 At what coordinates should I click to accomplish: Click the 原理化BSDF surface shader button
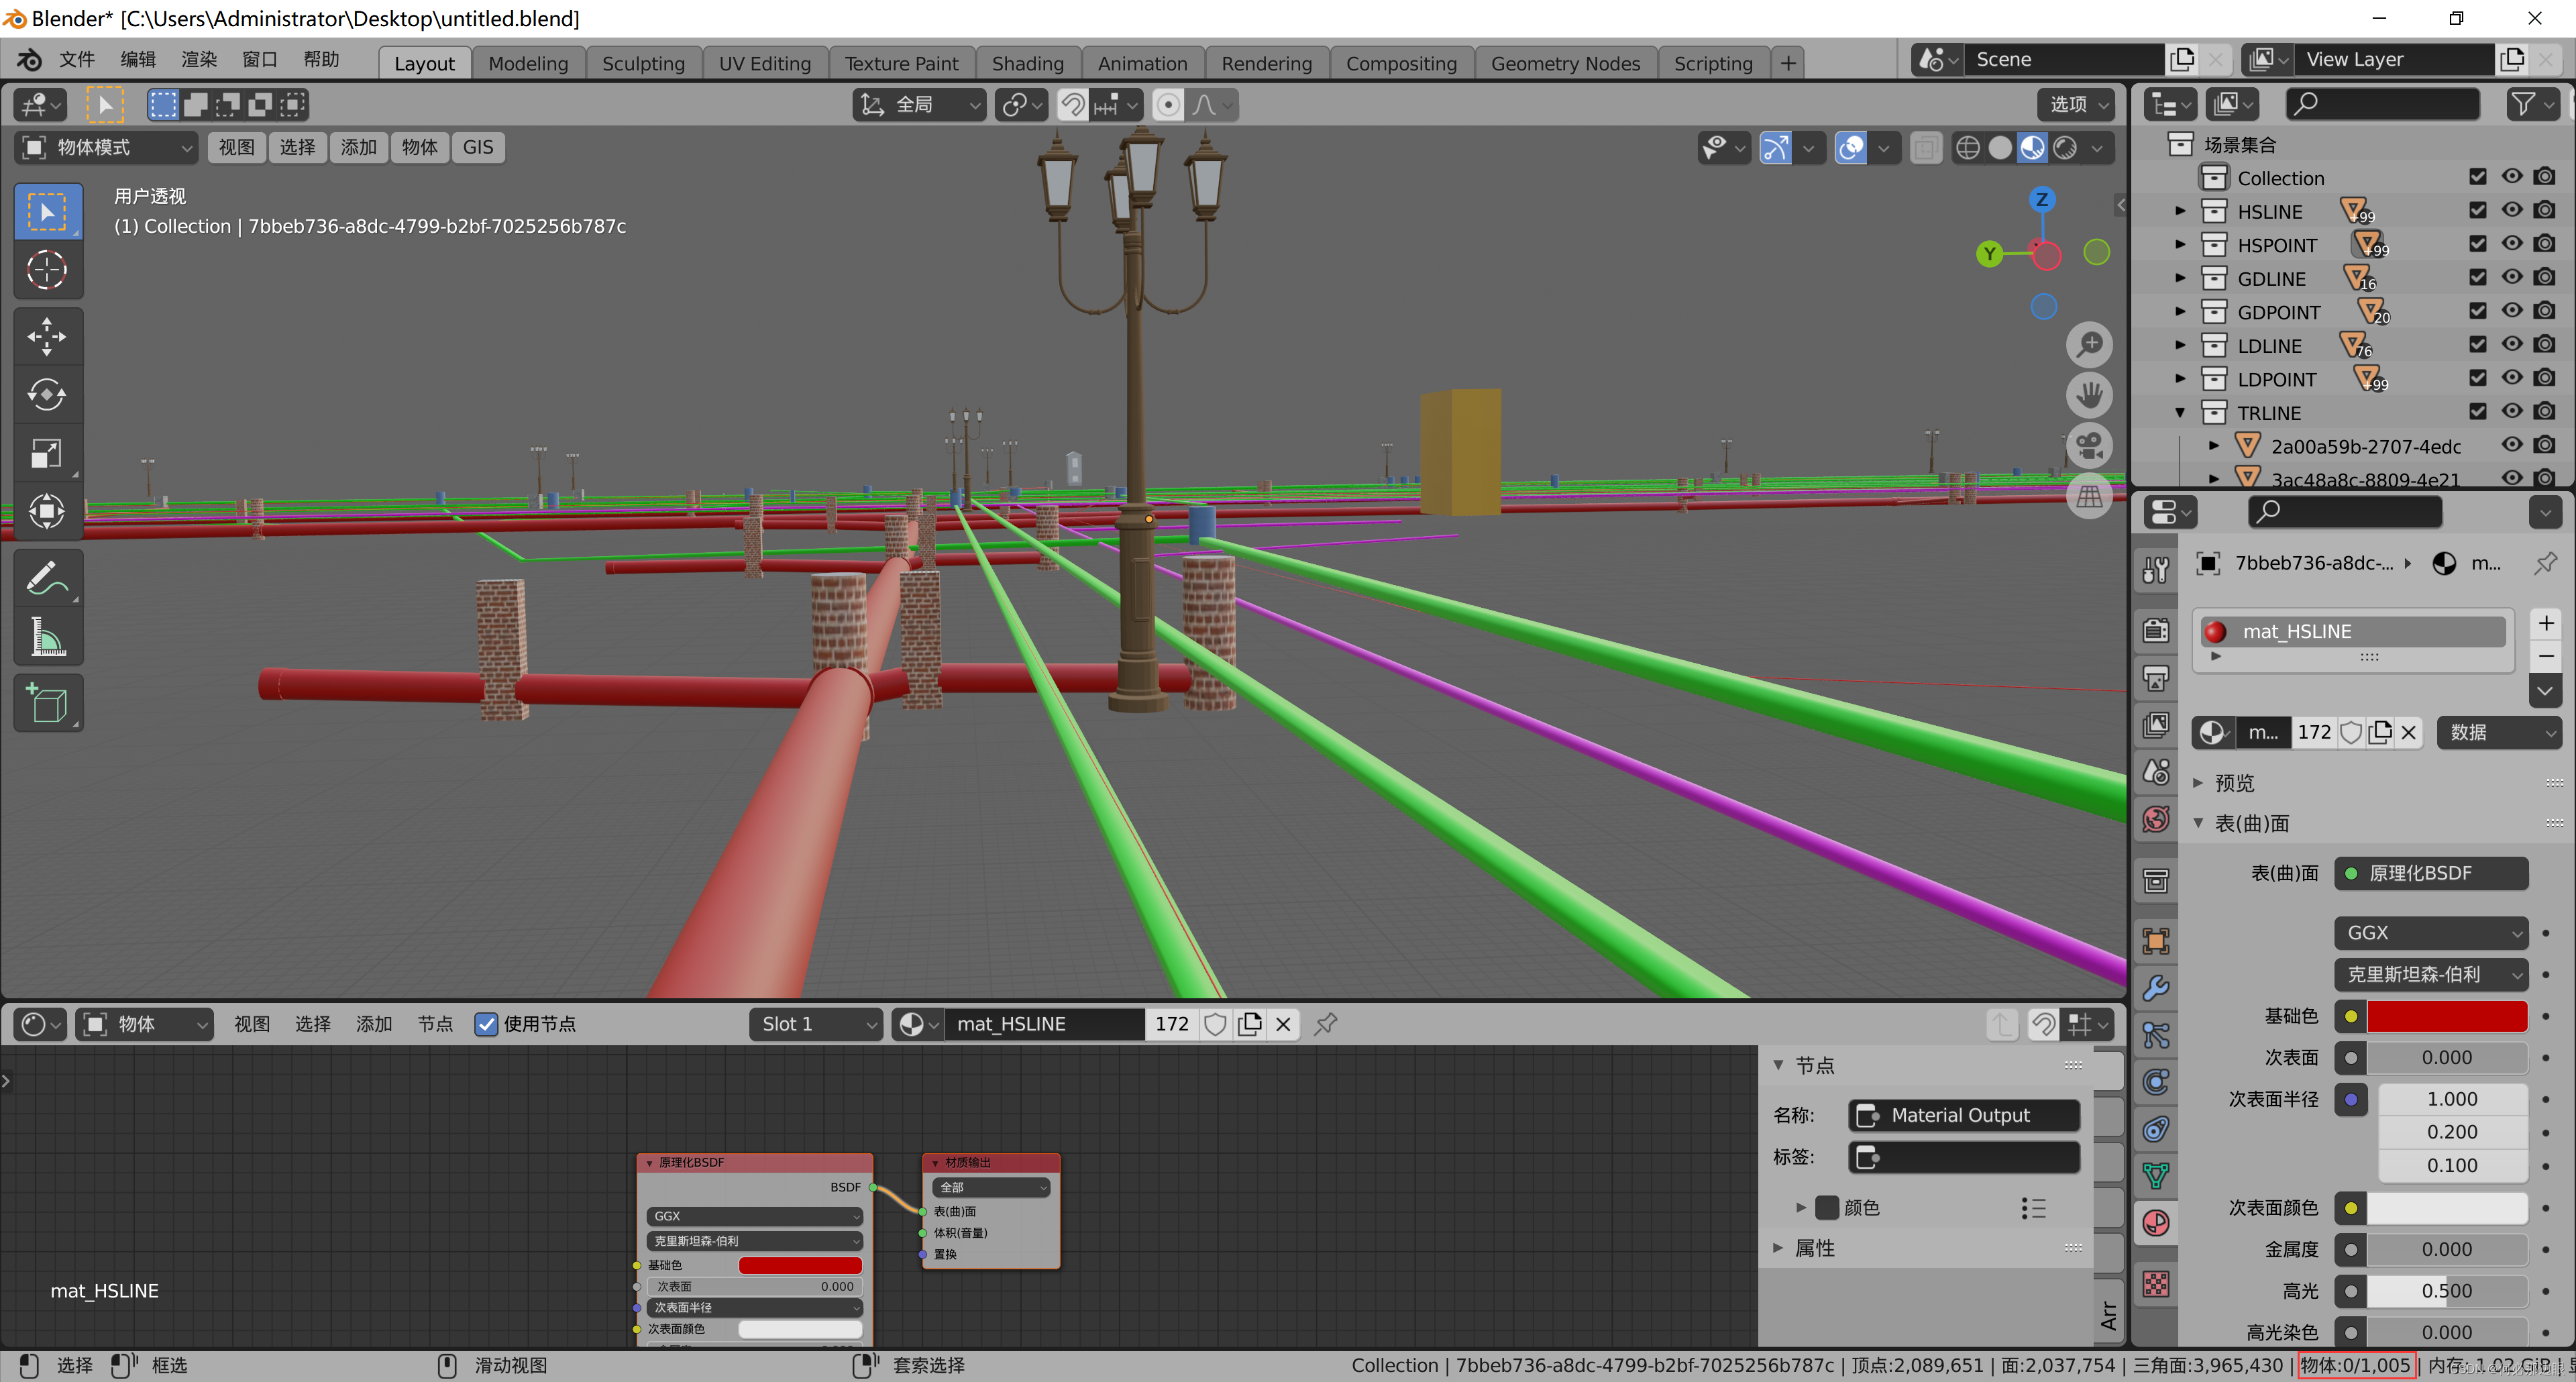pyautogui.click(x=2431, y=873)
